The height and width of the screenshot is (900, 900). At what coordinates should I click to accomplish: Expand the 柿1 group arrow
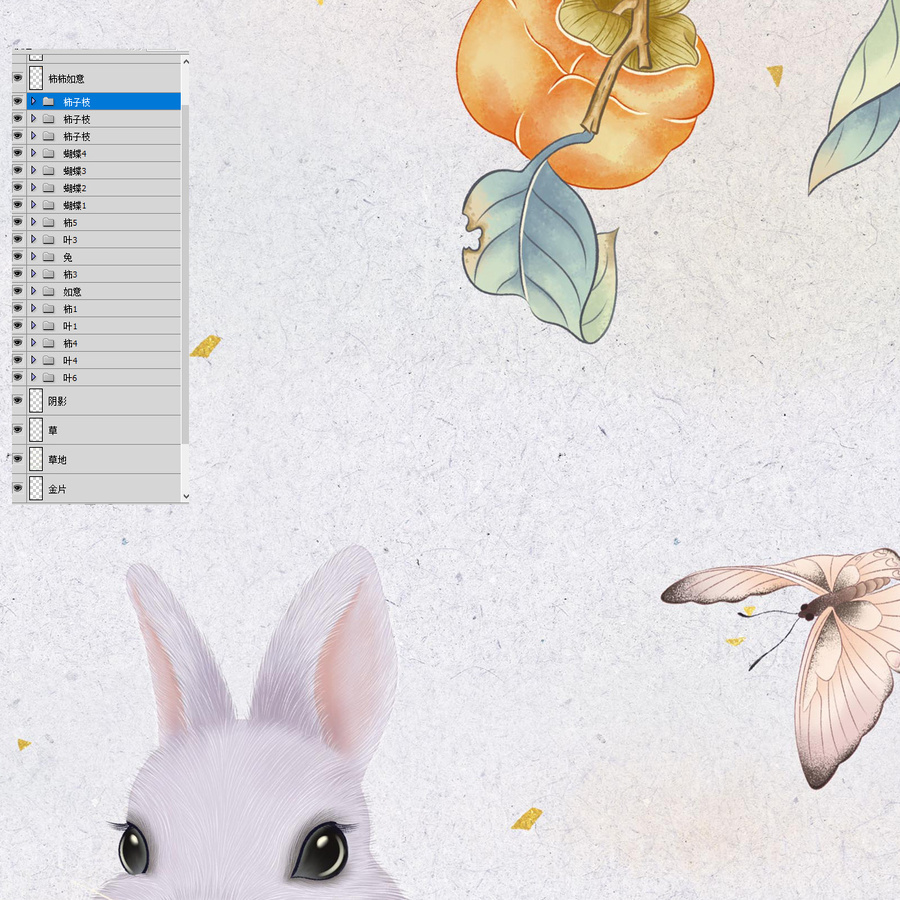(33, 308)
